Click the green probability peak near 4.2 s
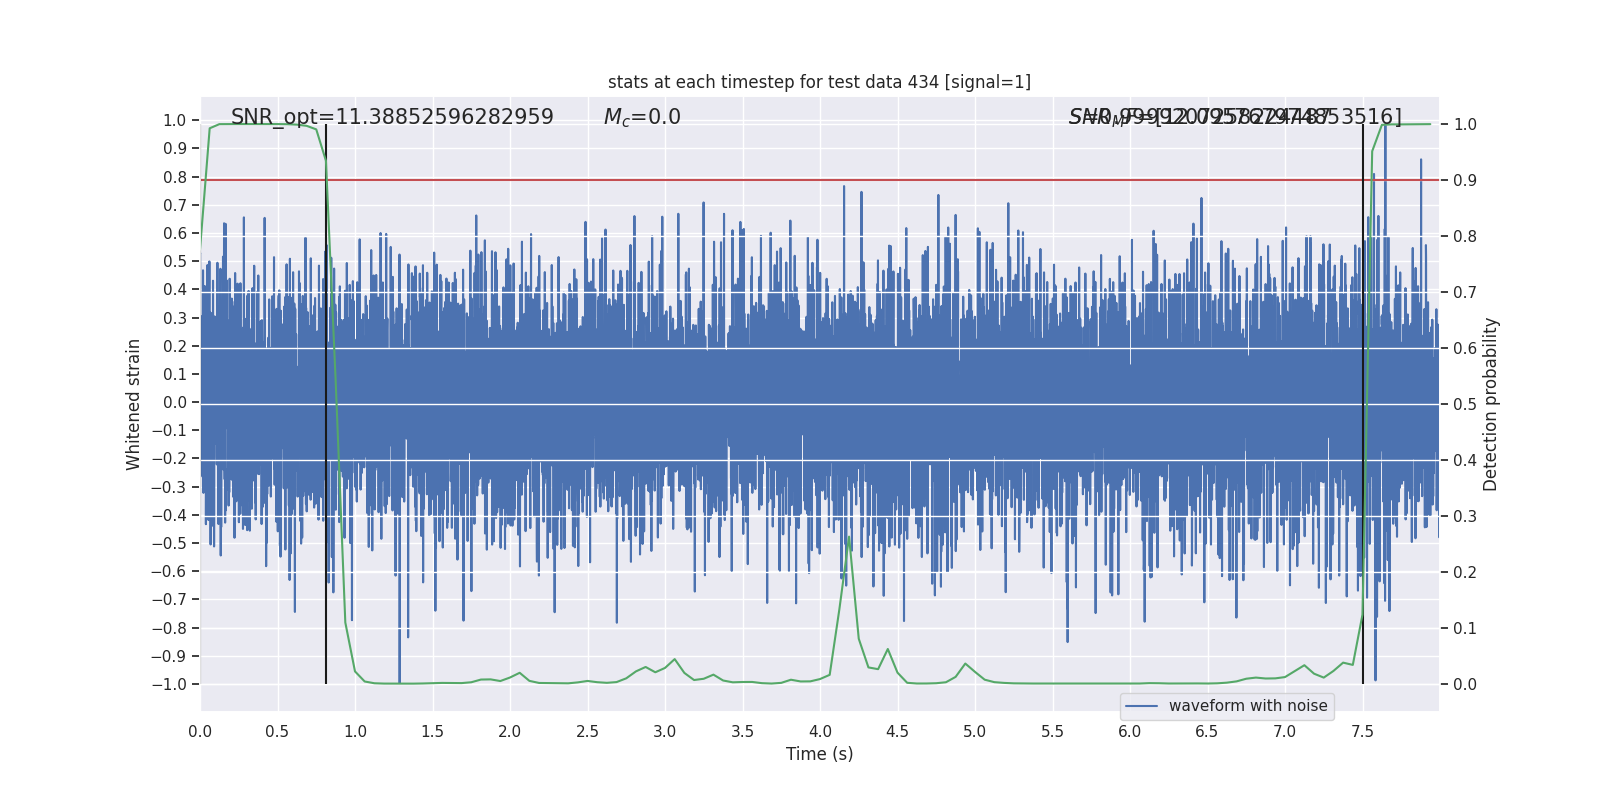 848,540
